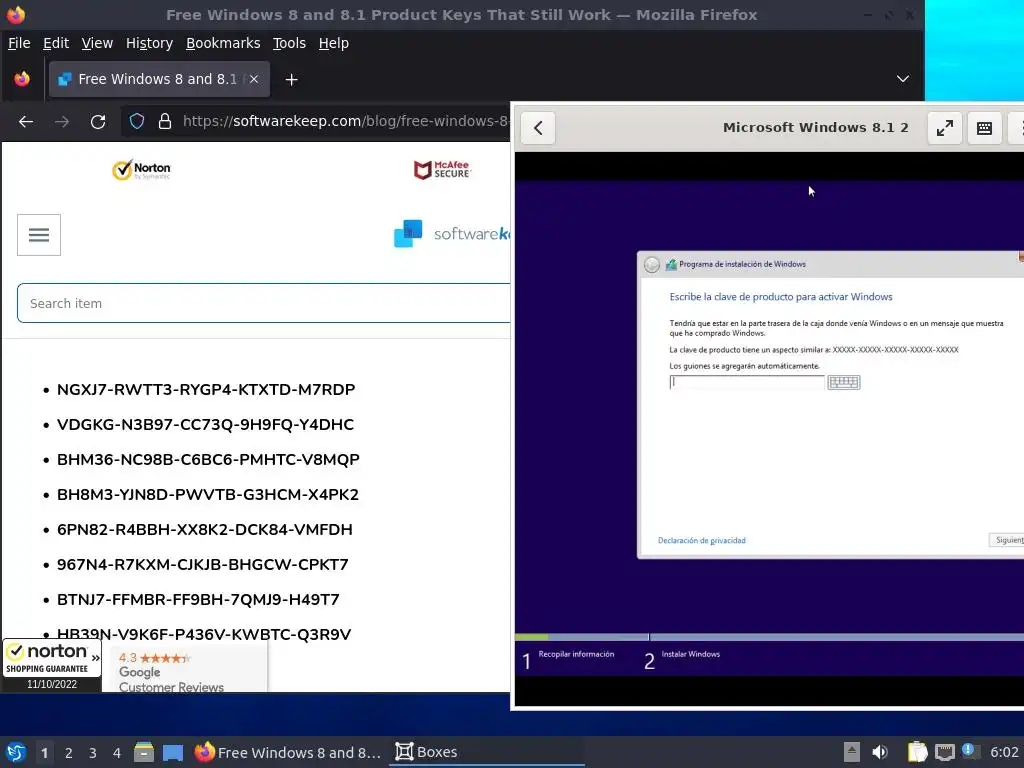Close the Free Windows 8 tab
Viewport: 1024px width, 768px height.
[x=254, y=79]
